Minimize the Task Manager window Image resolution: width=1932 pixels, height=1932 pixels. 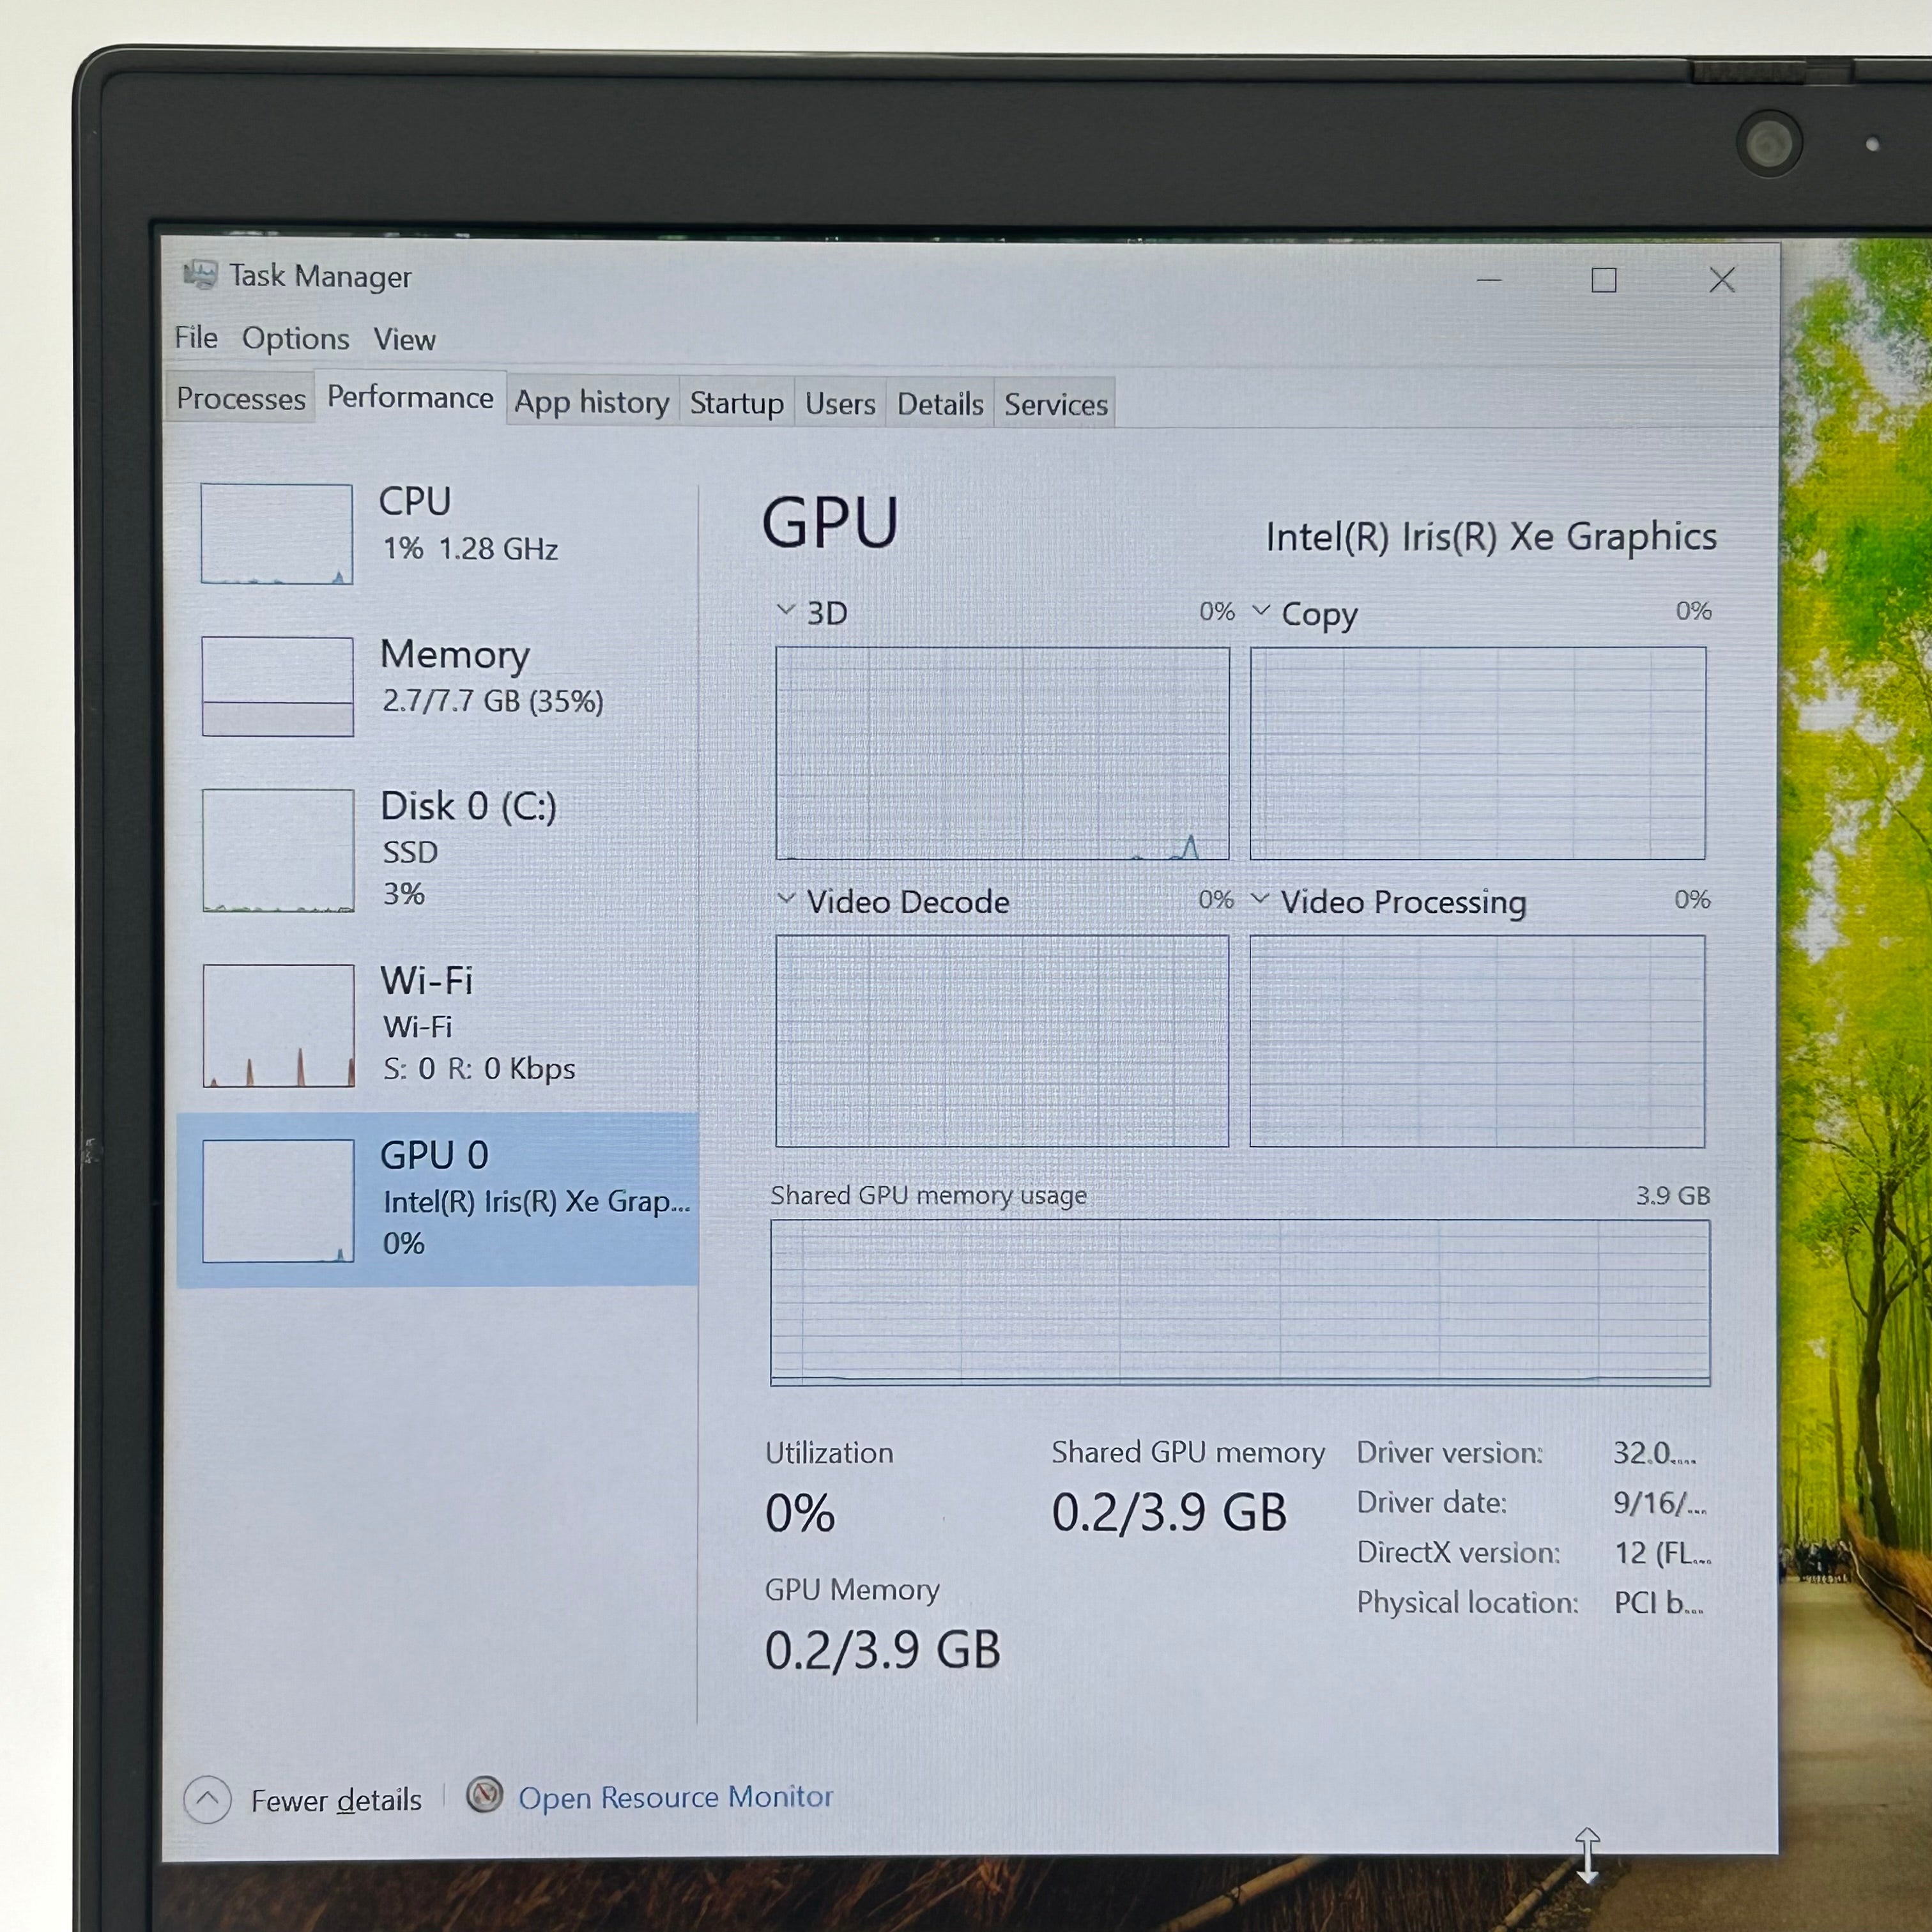click(1489, 280)
